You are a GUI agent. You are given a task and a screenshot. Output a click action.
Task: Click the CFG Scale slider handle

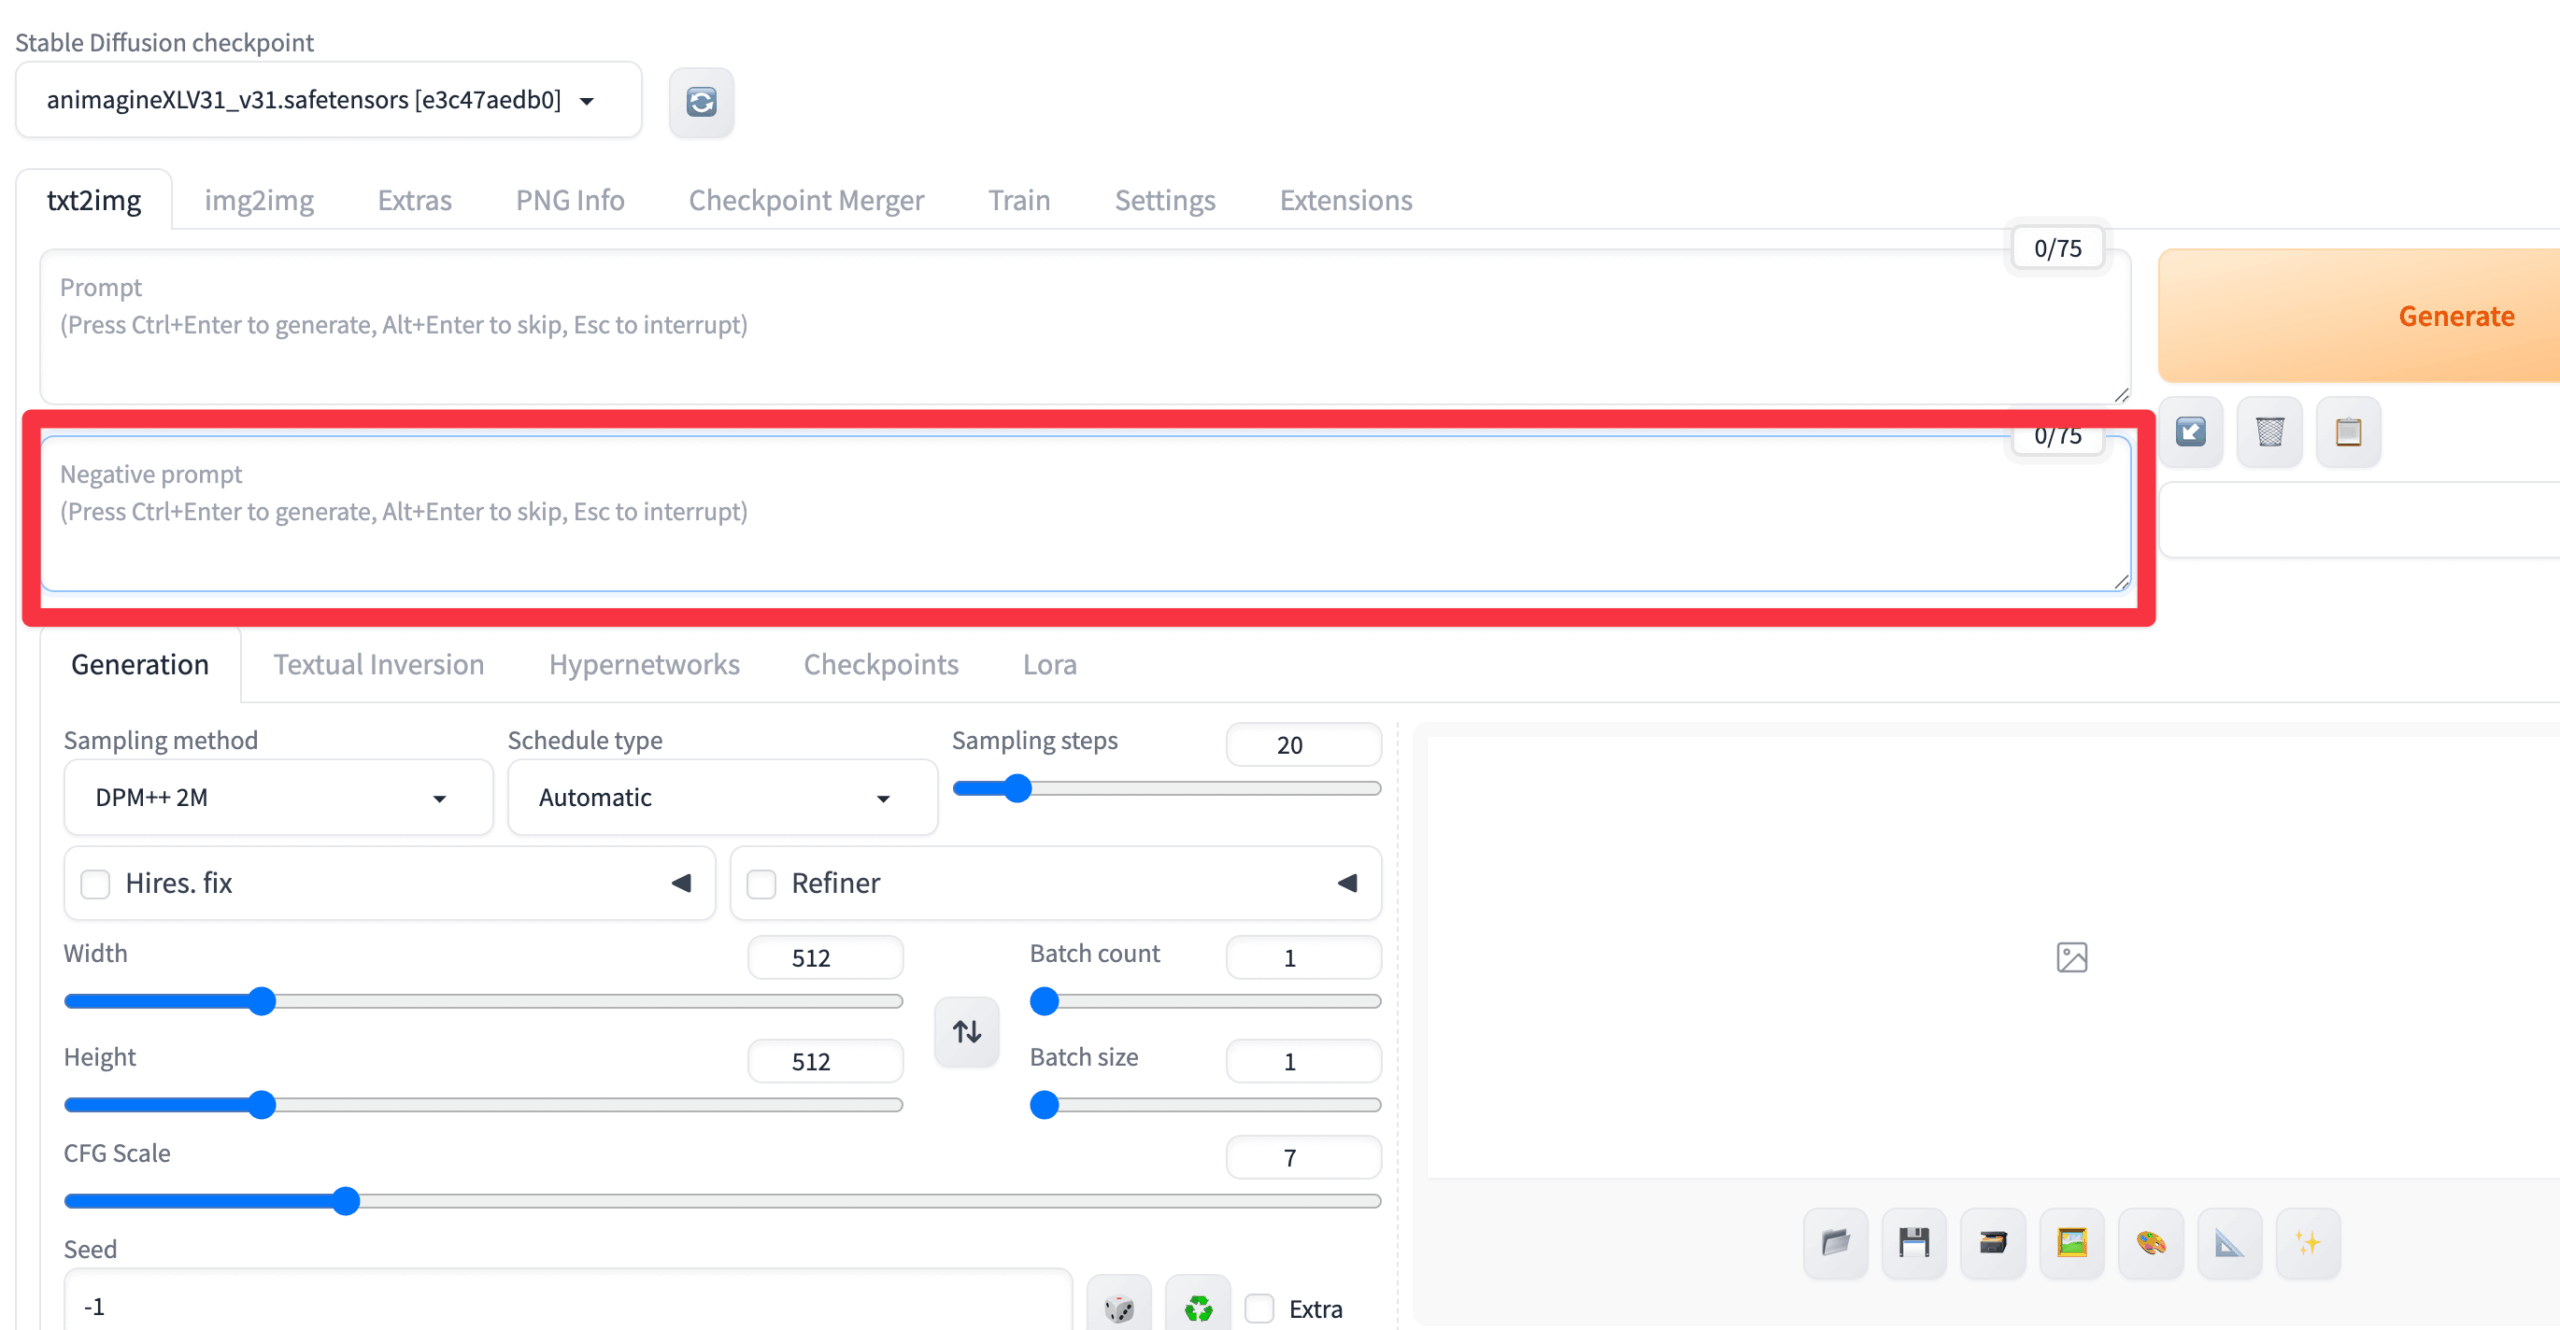[x=346, y=1201]
